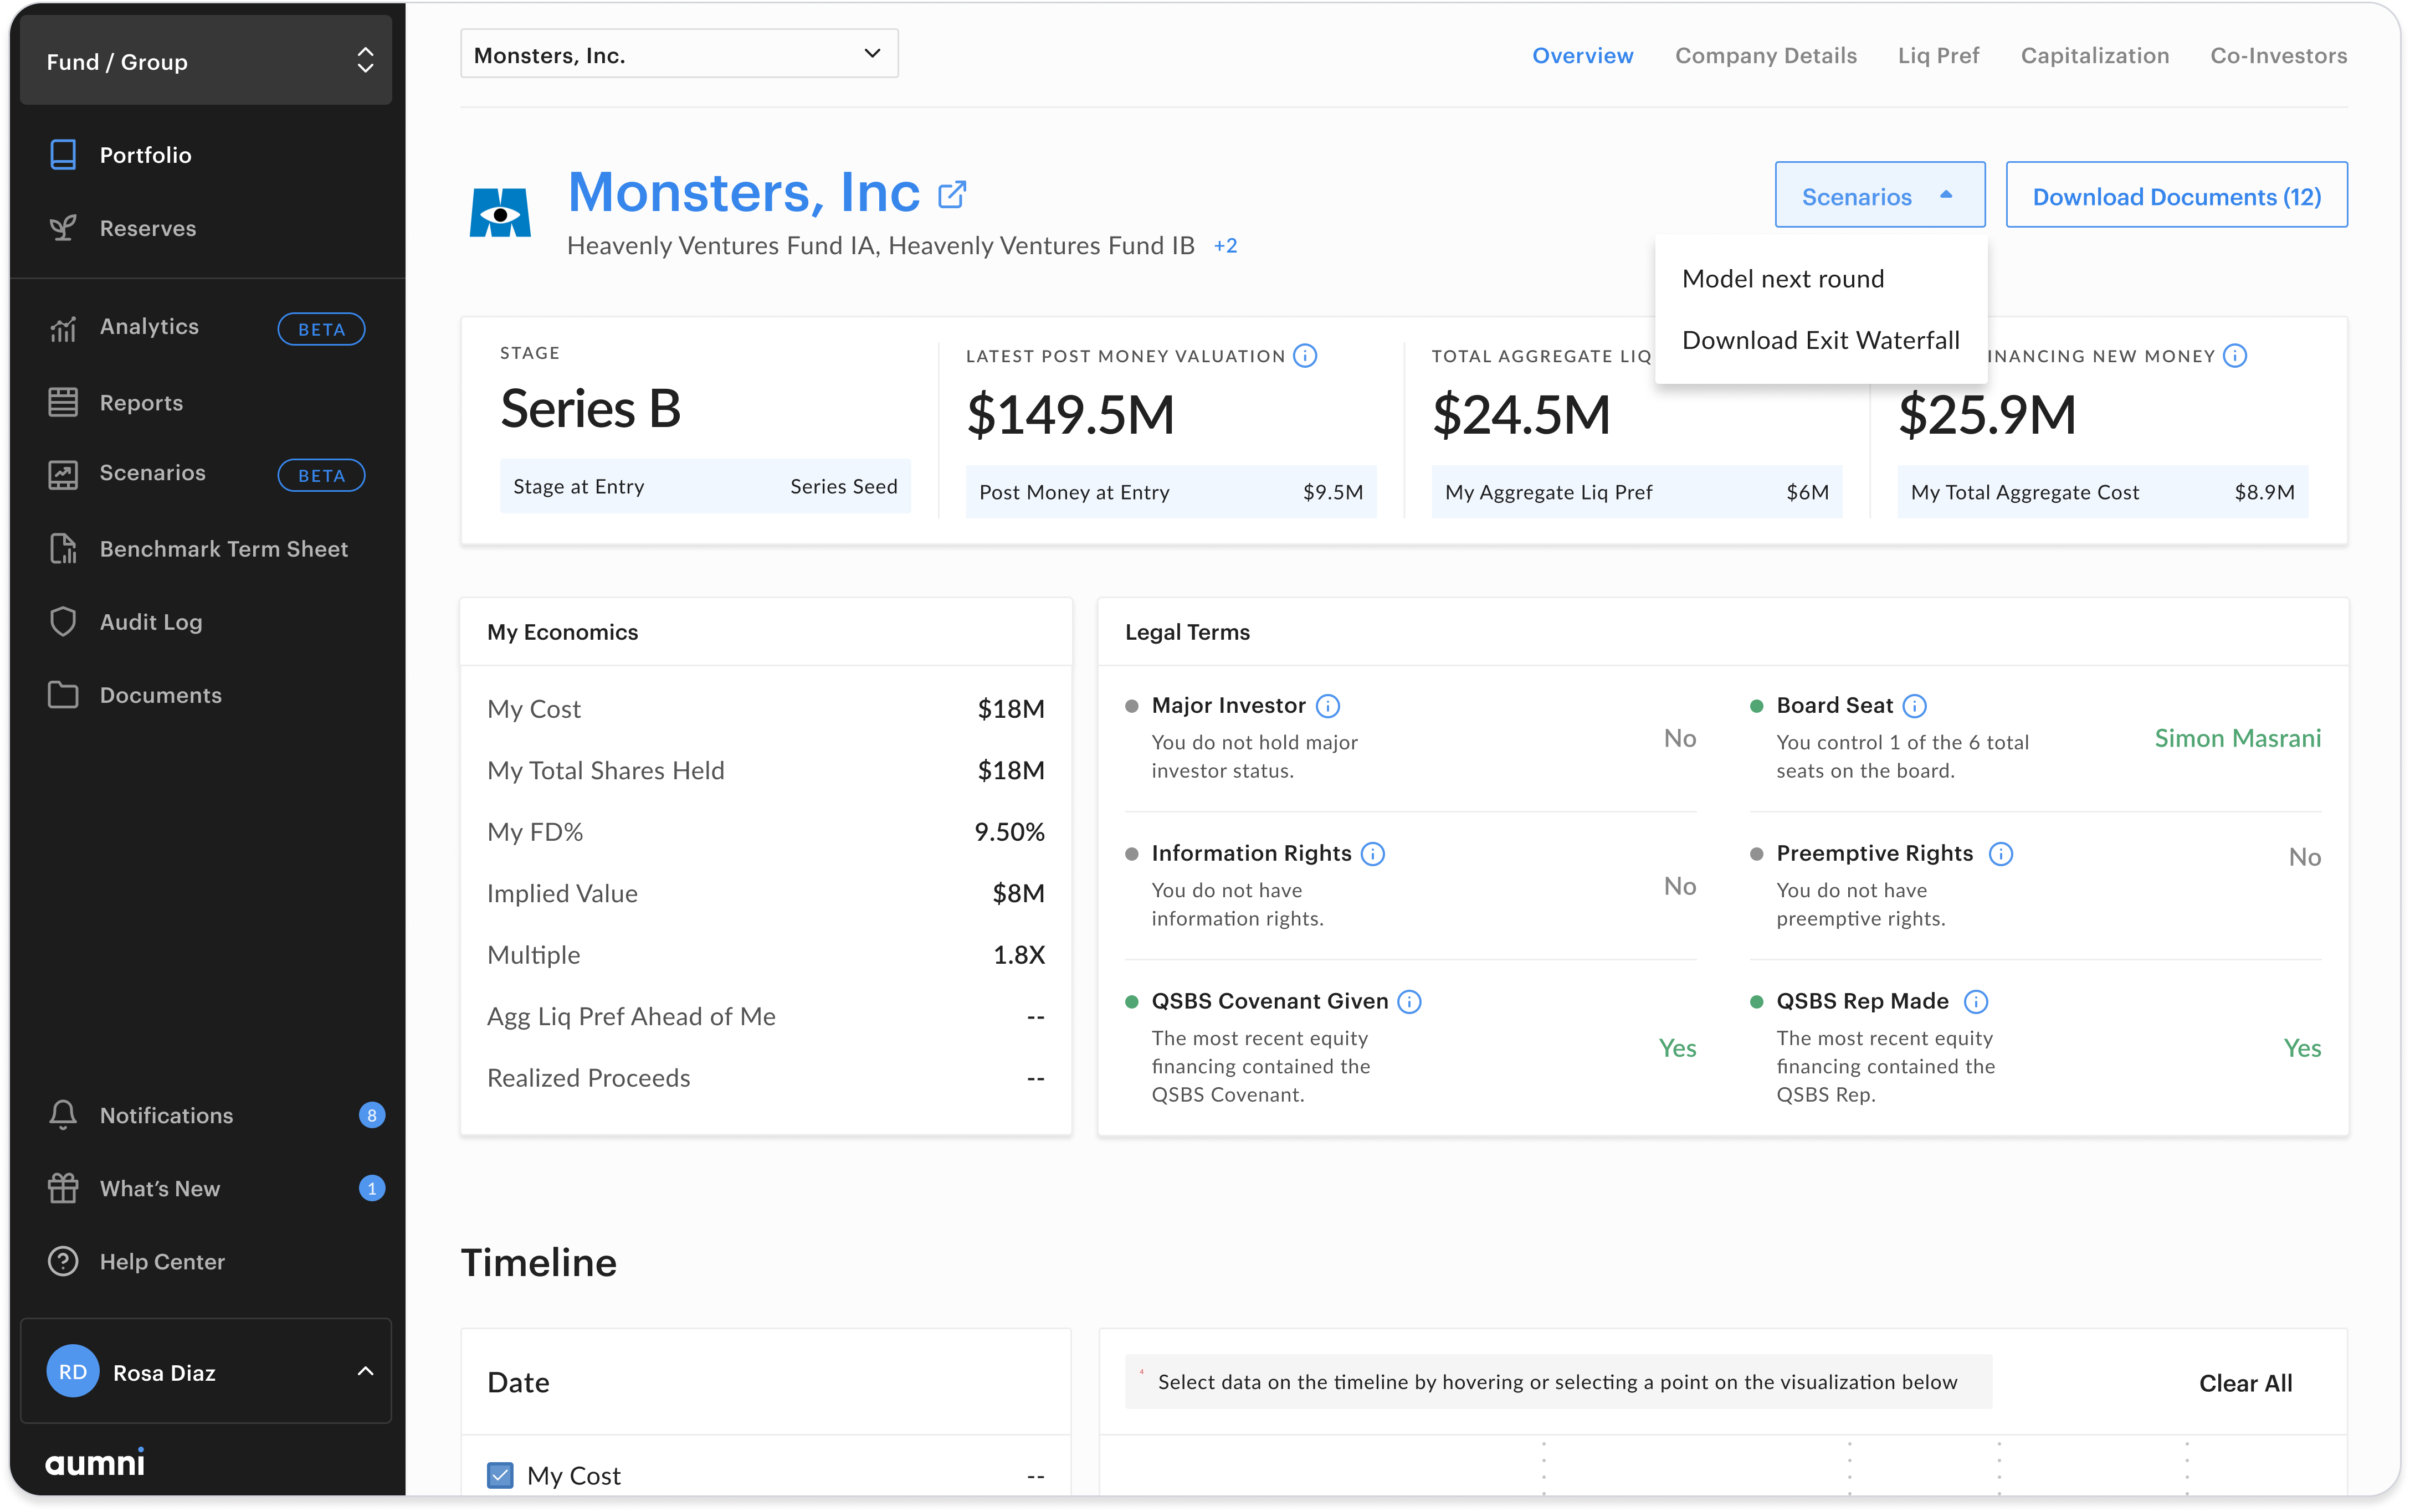Click the My Total Shares Held label

pyautogui.click(x=605, y=771)
